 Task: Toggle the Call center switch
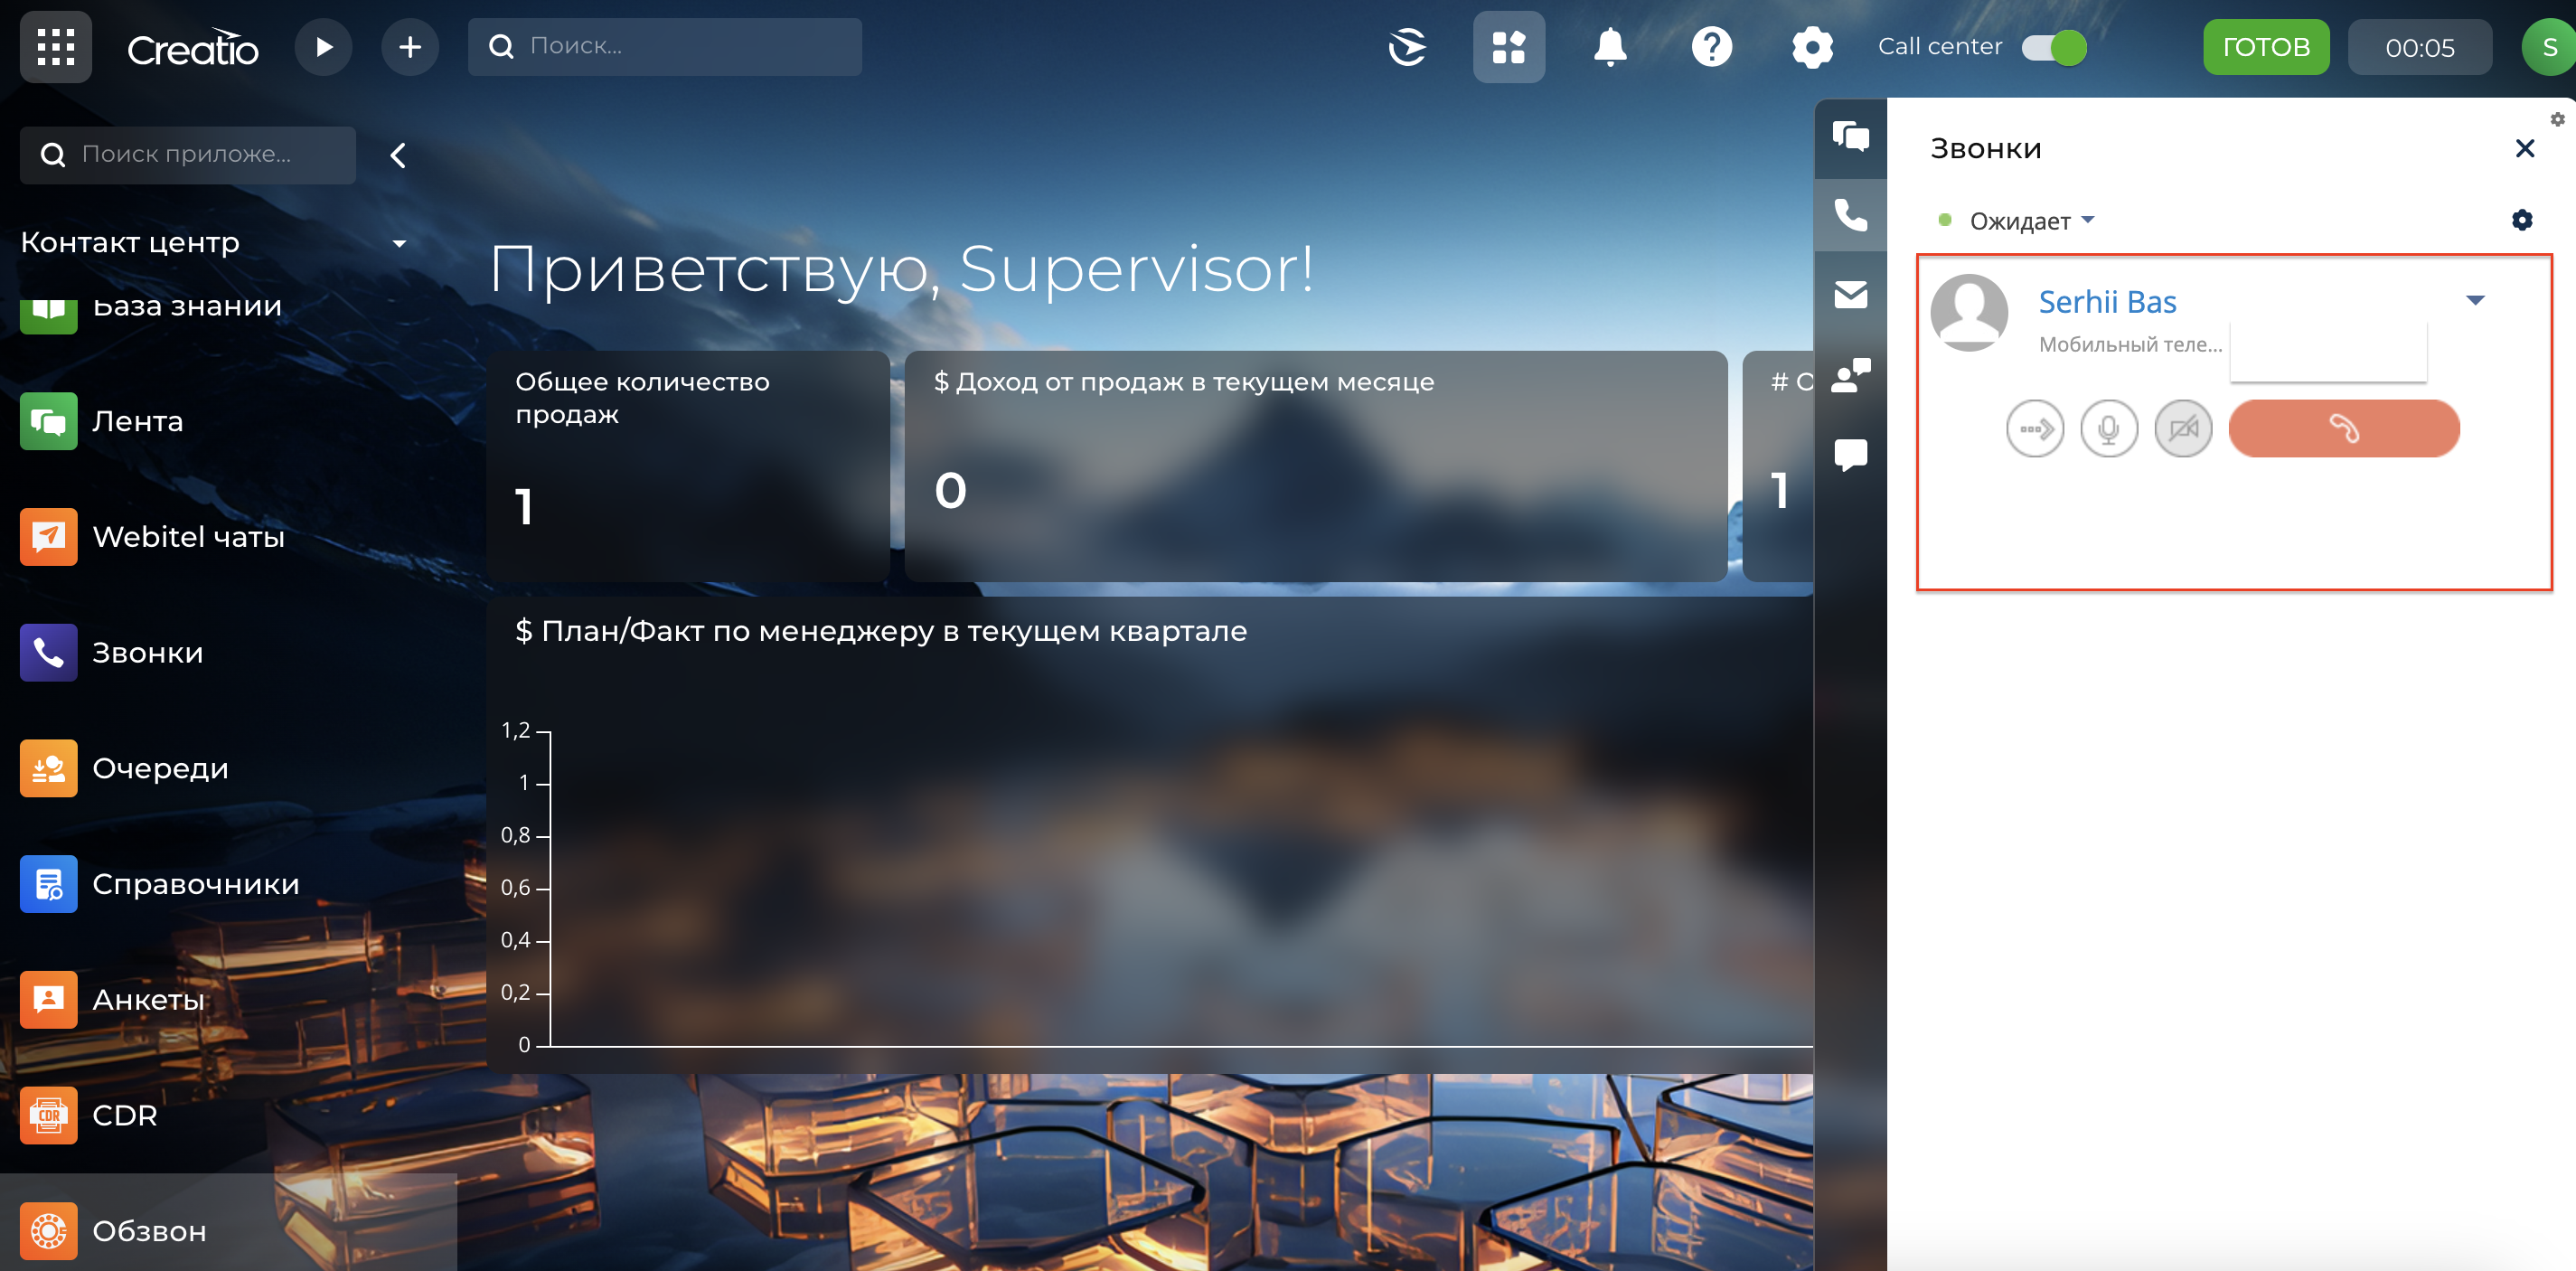2054,47
